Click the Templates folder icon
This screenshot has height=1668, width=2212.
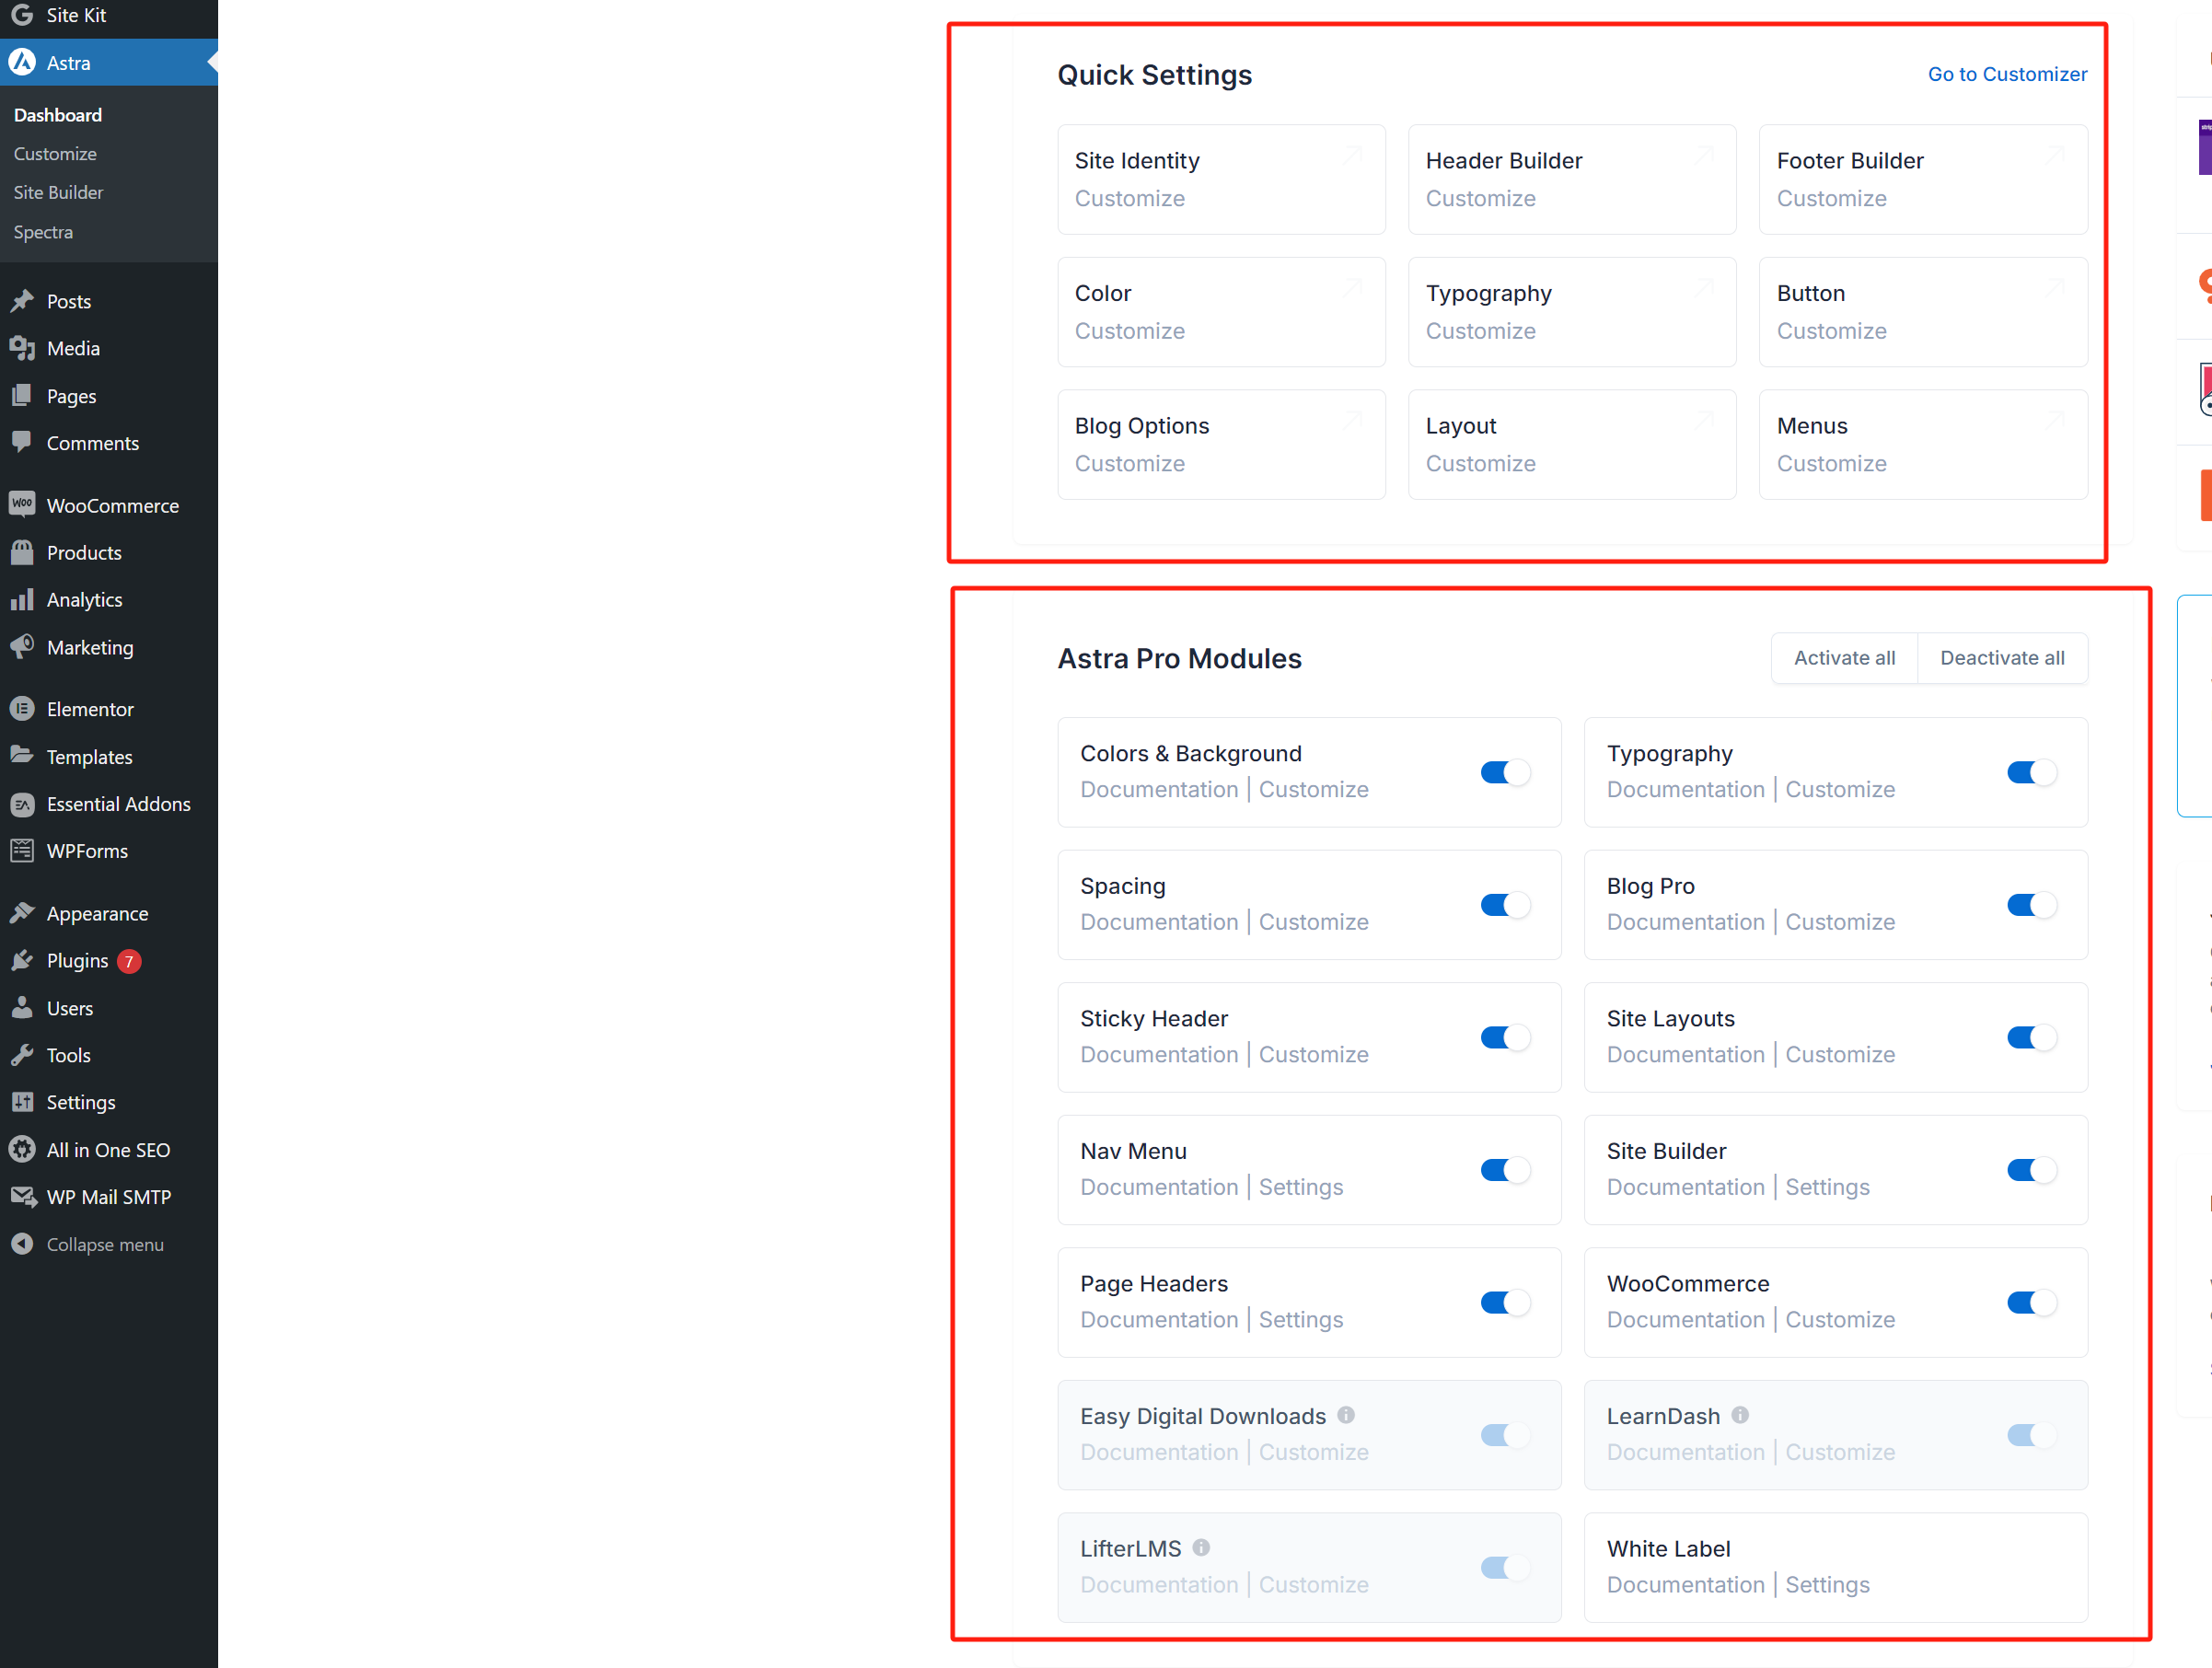22,756
